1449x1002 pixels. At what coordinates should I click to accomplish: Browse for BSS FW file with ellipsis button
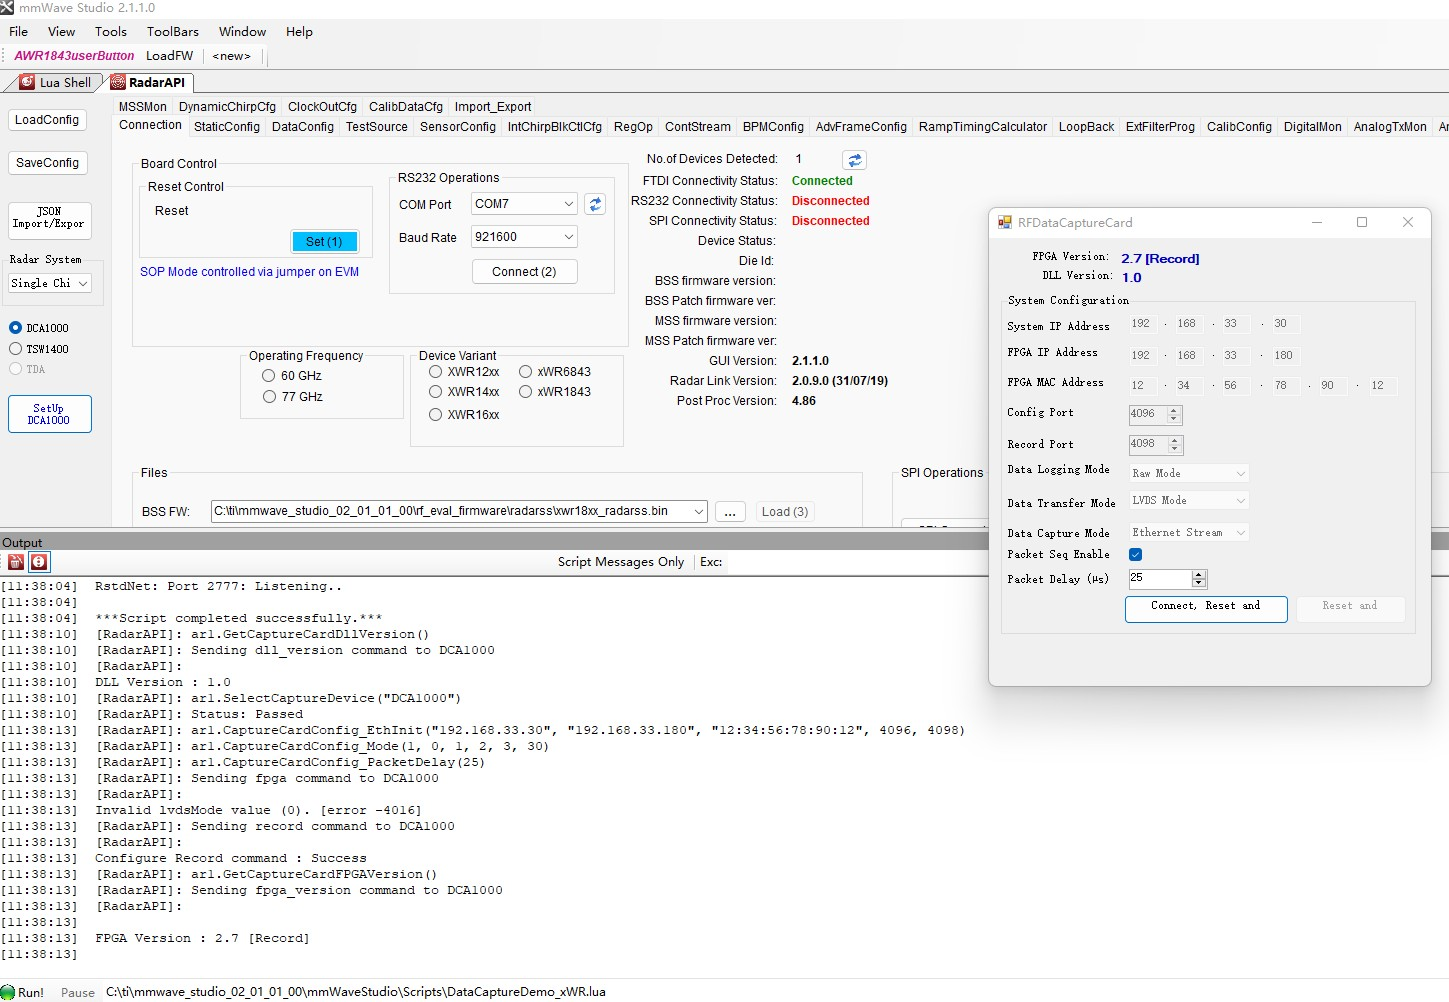(x=730, y=512)
